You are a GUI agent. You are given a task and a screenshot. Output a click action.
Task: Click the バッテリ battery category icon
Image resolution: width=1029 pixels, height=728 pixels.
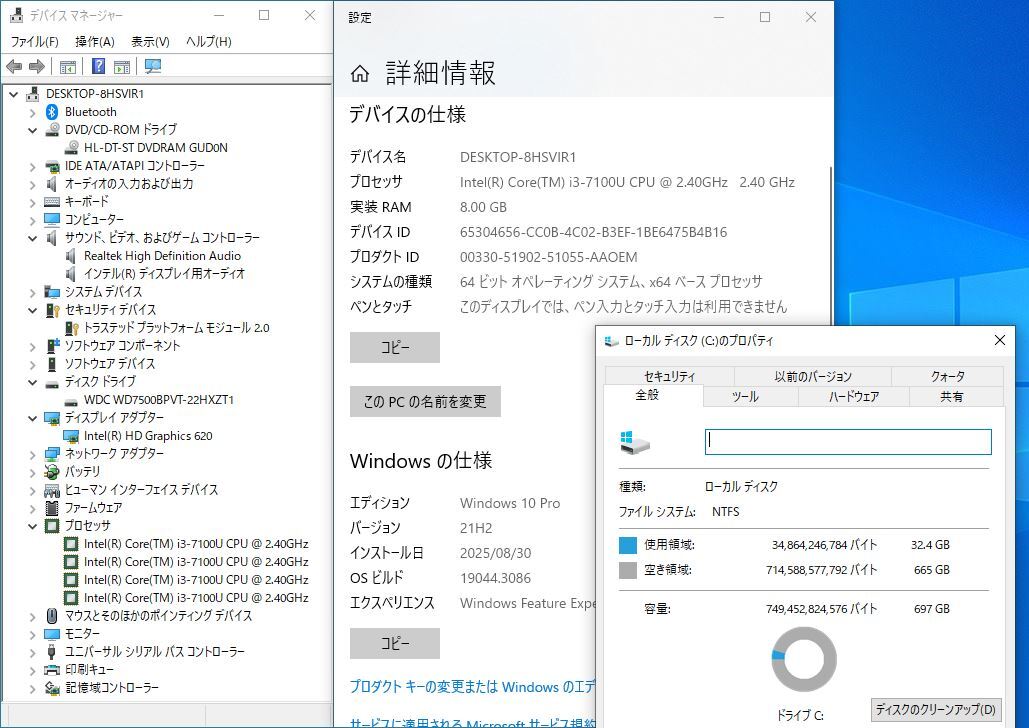[x=52, y=471]
